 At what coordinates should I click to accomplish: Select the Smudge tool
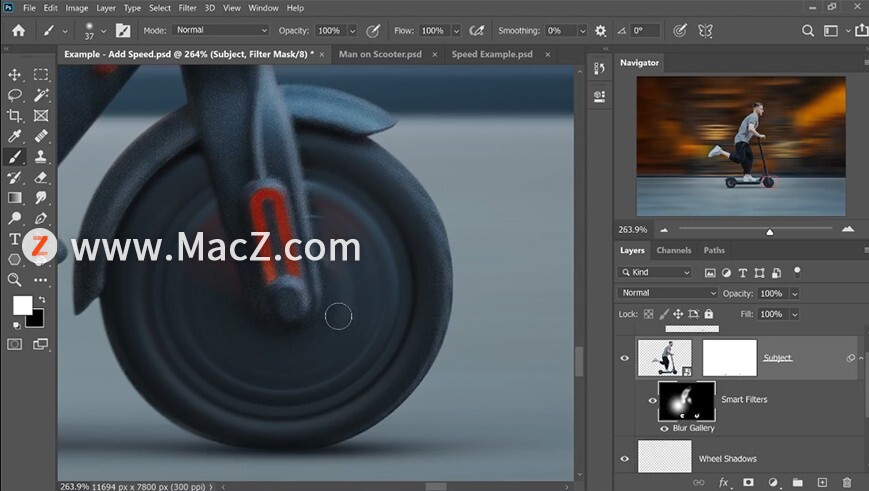click(x=40, y=198)
